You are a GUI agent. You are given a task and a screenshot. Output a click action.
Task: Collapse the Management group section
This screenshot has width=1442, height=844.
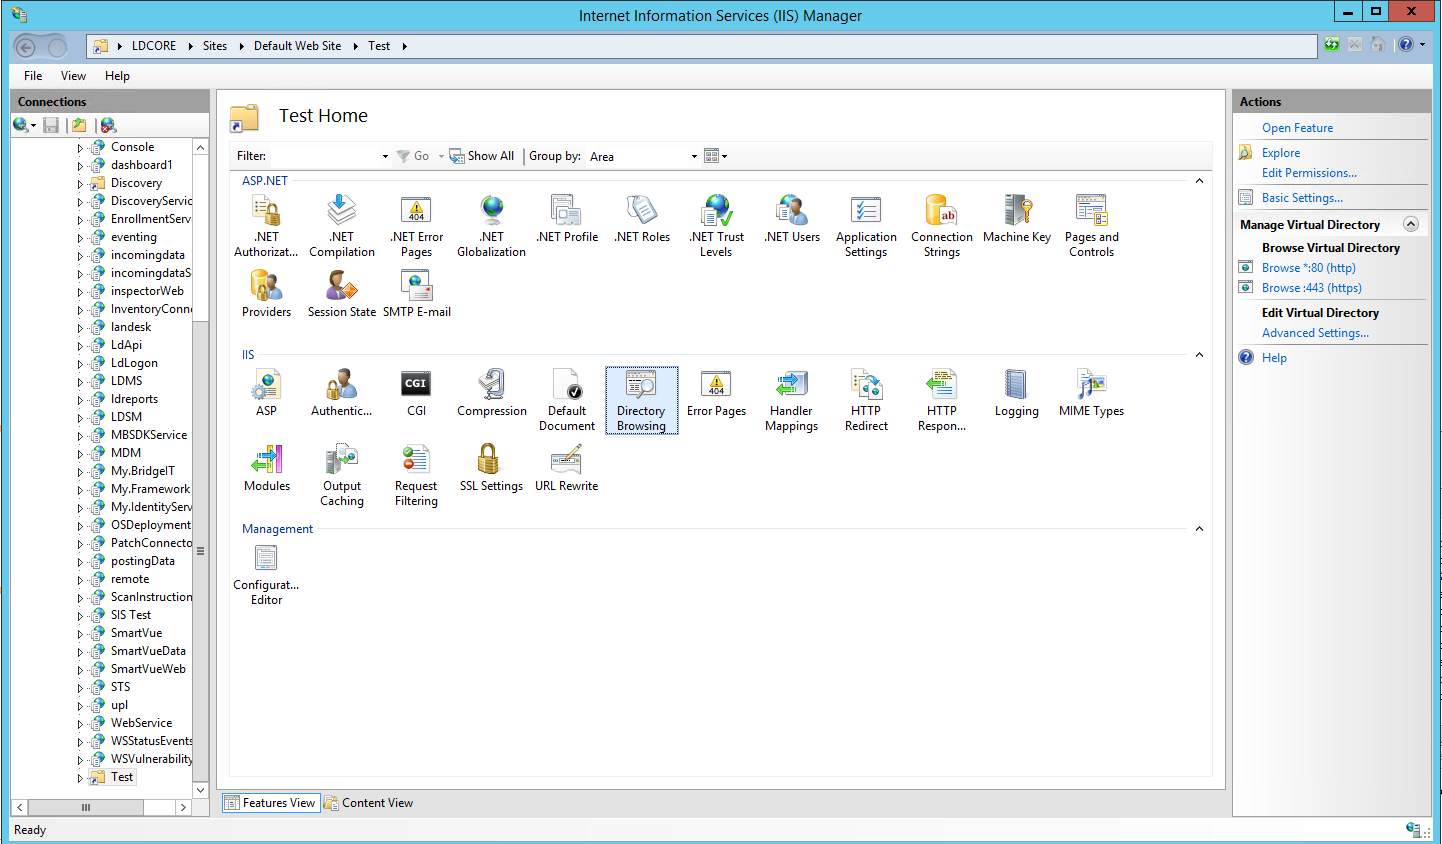click(1199, 529)
